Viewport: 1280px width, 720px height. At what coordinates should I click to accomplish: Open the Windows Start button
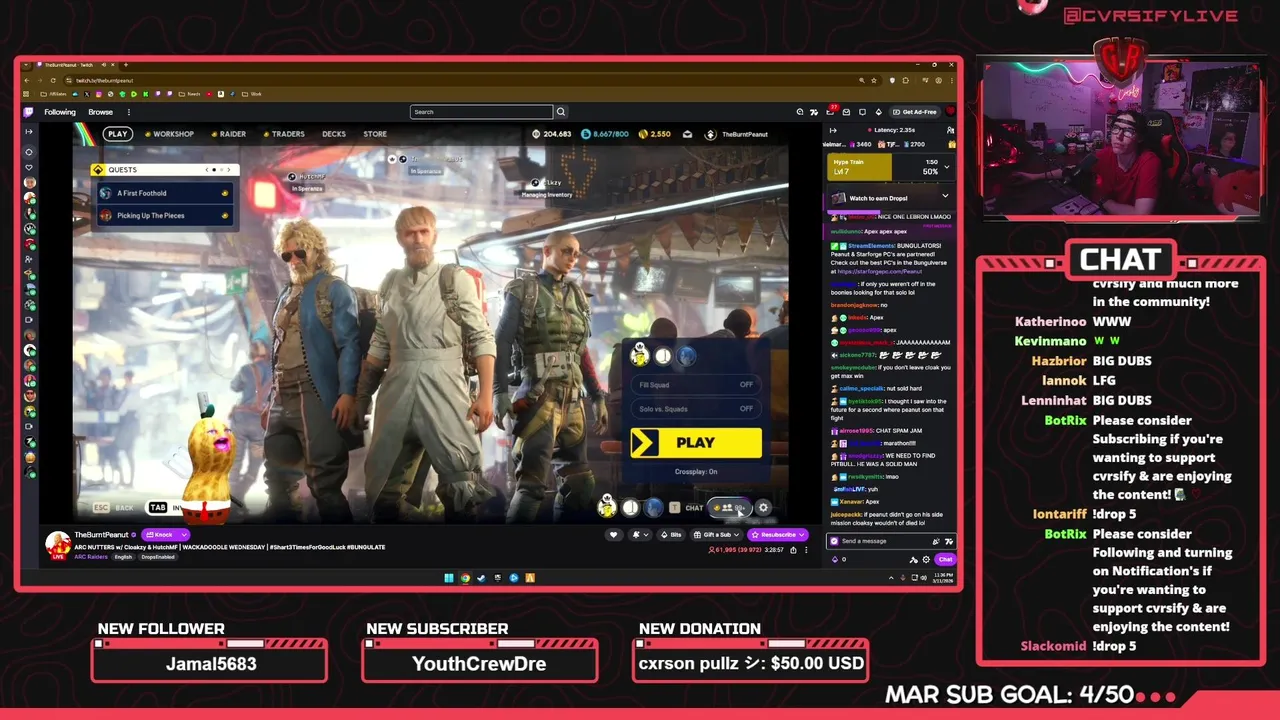(448, 577)
